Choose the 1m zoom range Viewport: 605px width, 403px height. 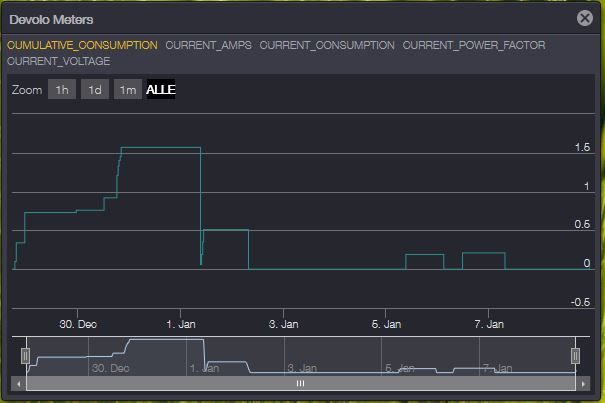(127, 90)
